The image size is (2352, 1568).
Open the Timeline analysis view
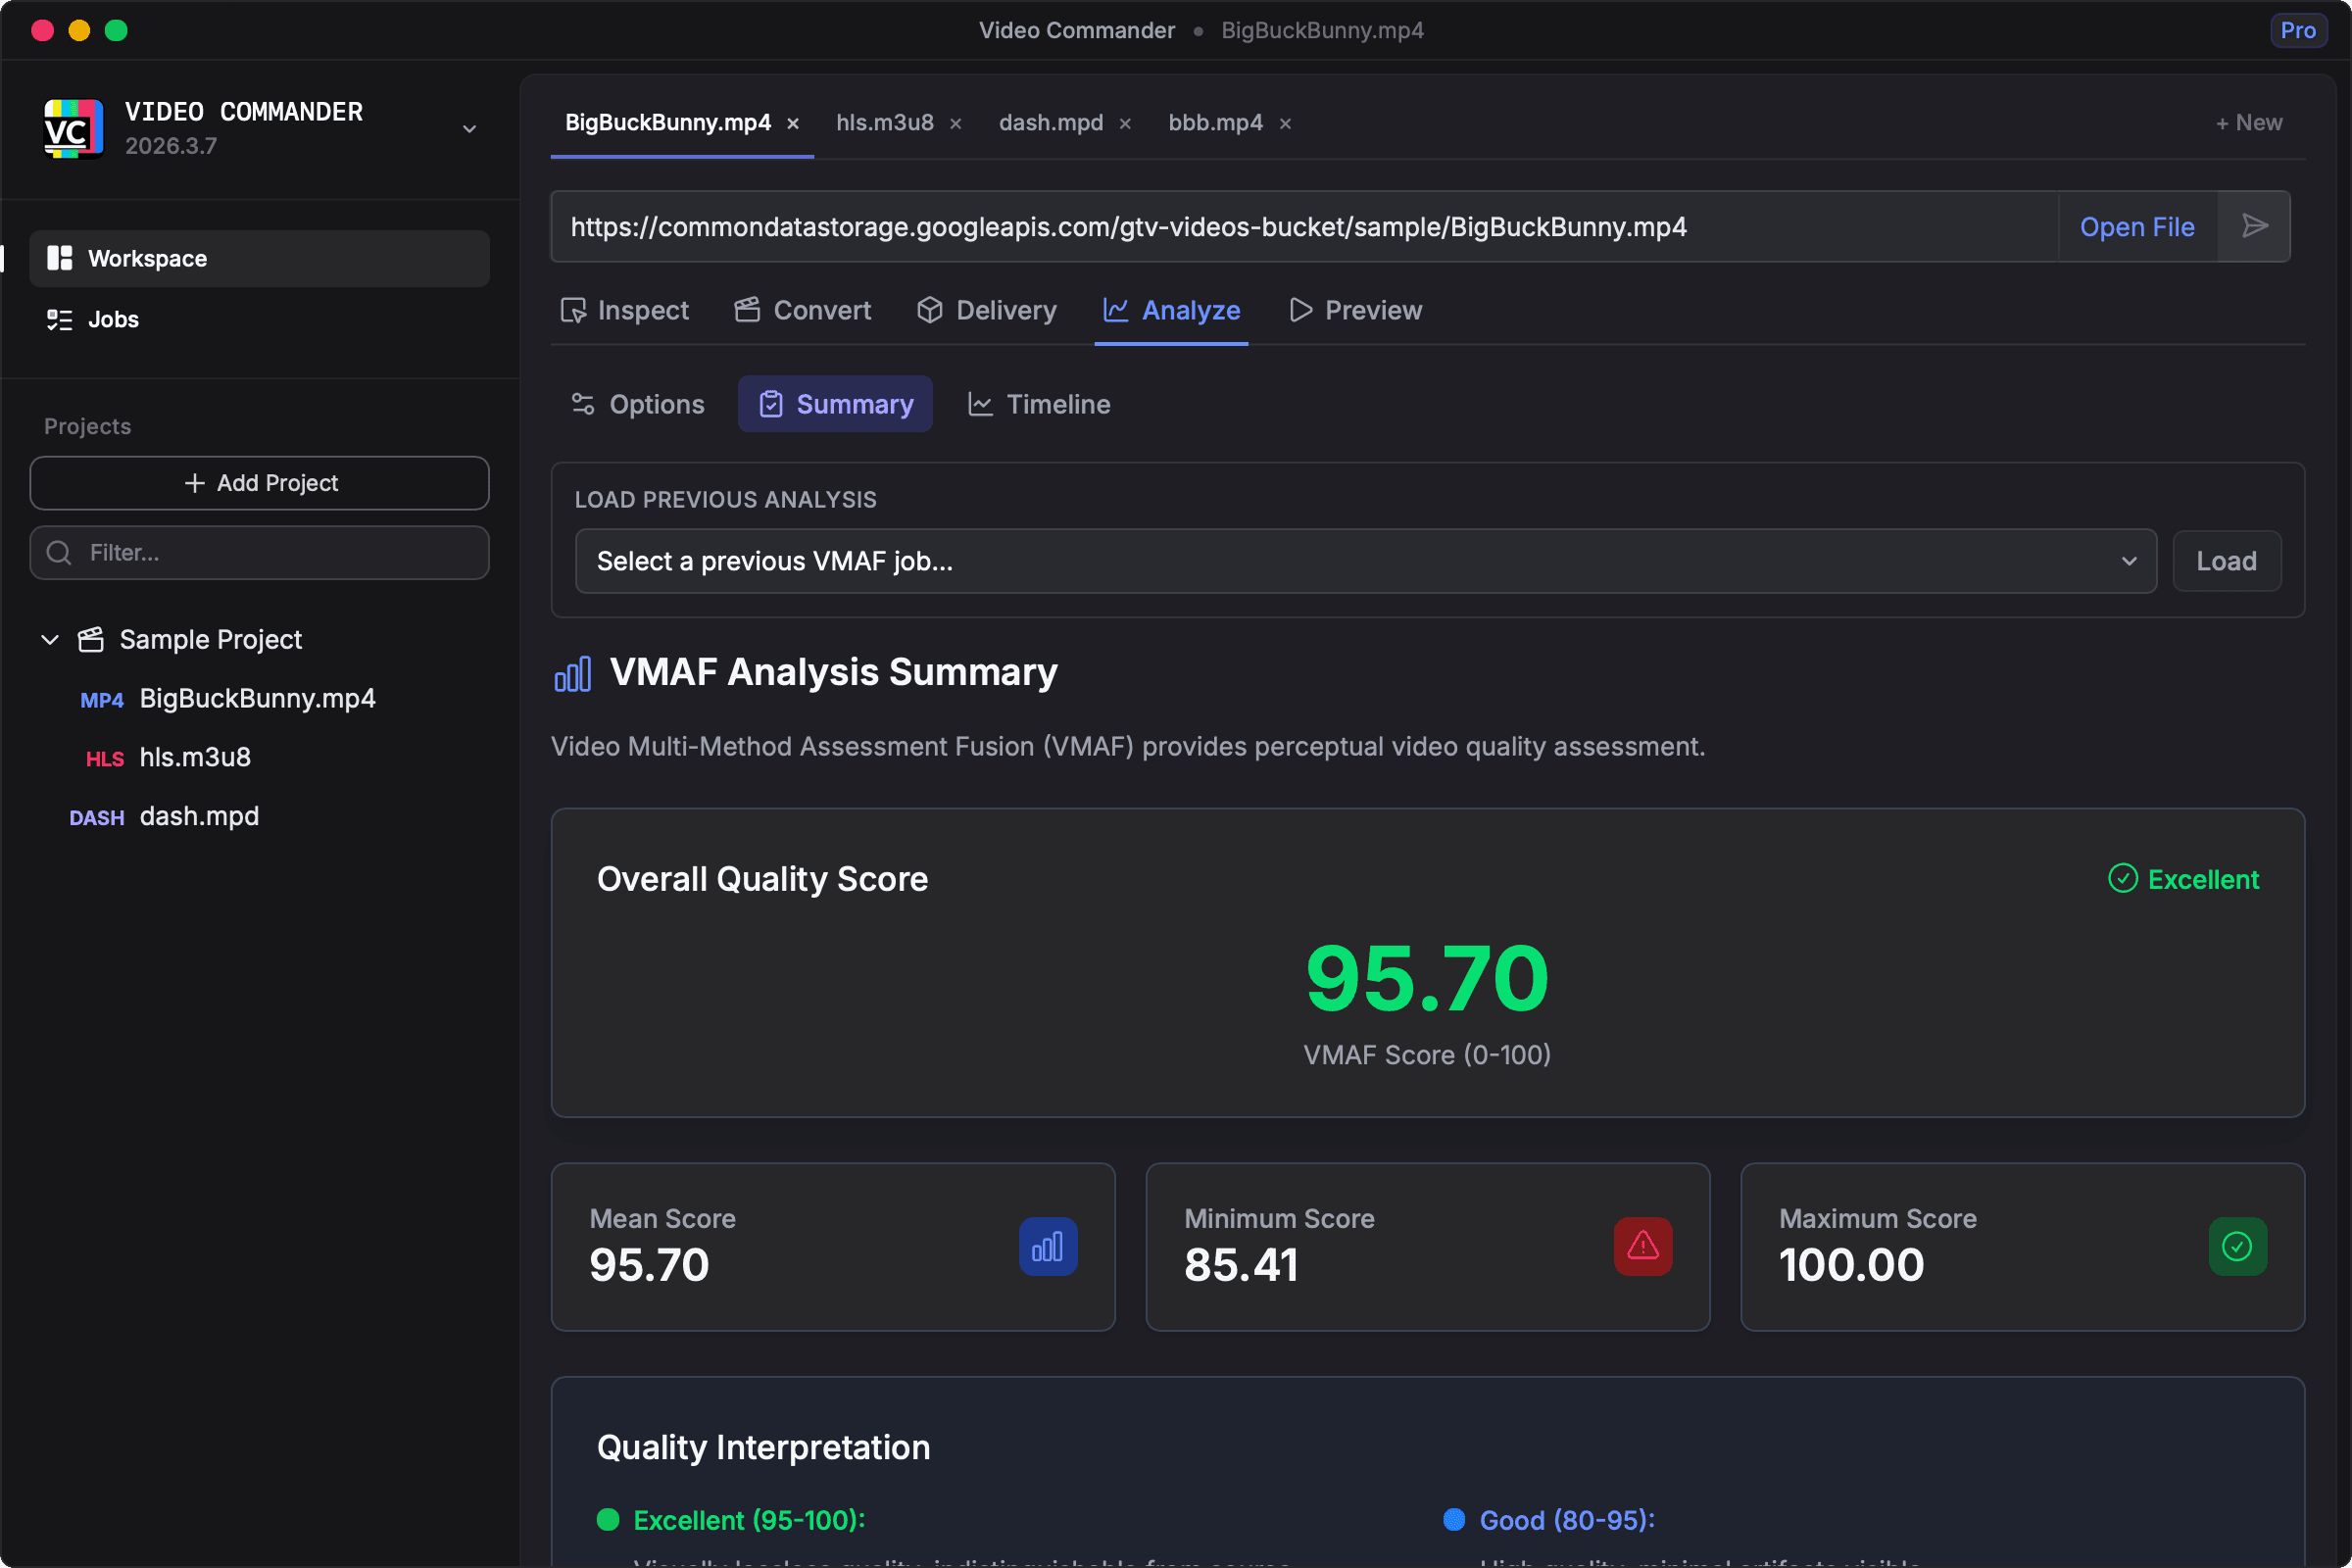coord(1038,404)
